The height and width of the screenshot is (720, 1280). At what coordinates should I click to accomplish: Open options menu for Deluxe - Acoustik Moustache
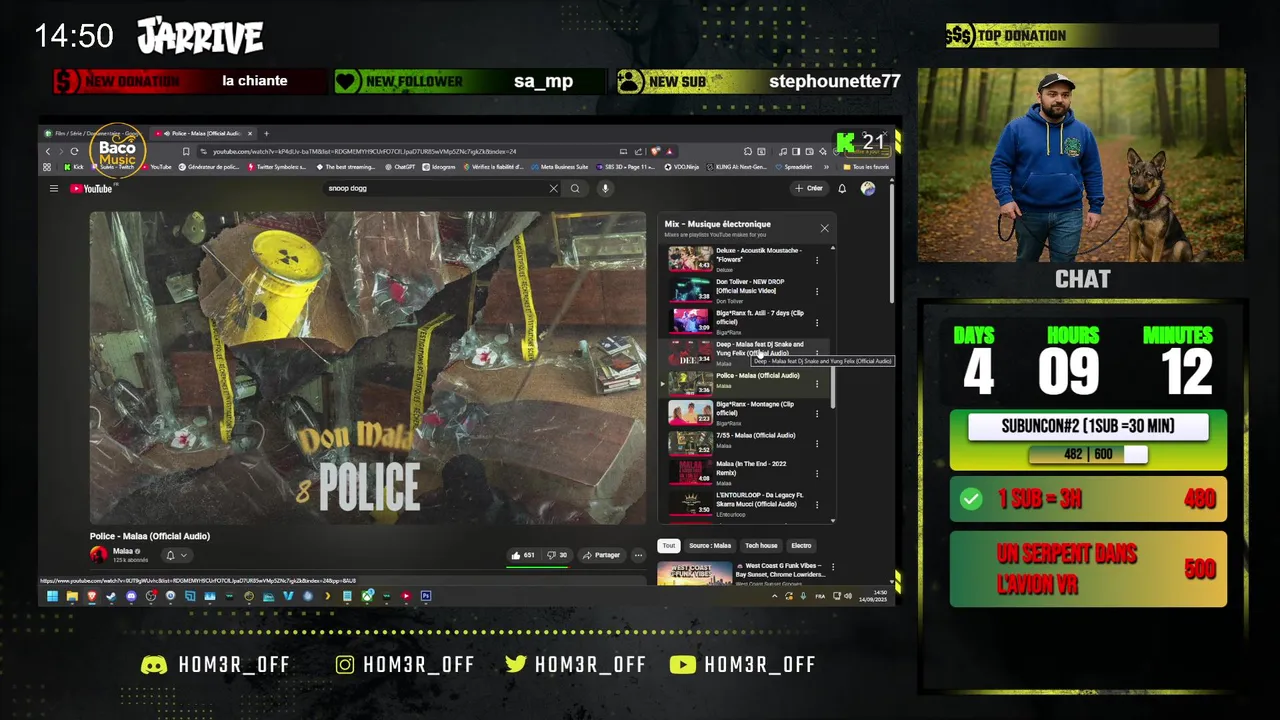pyautogui.click(x=817, y=260)
